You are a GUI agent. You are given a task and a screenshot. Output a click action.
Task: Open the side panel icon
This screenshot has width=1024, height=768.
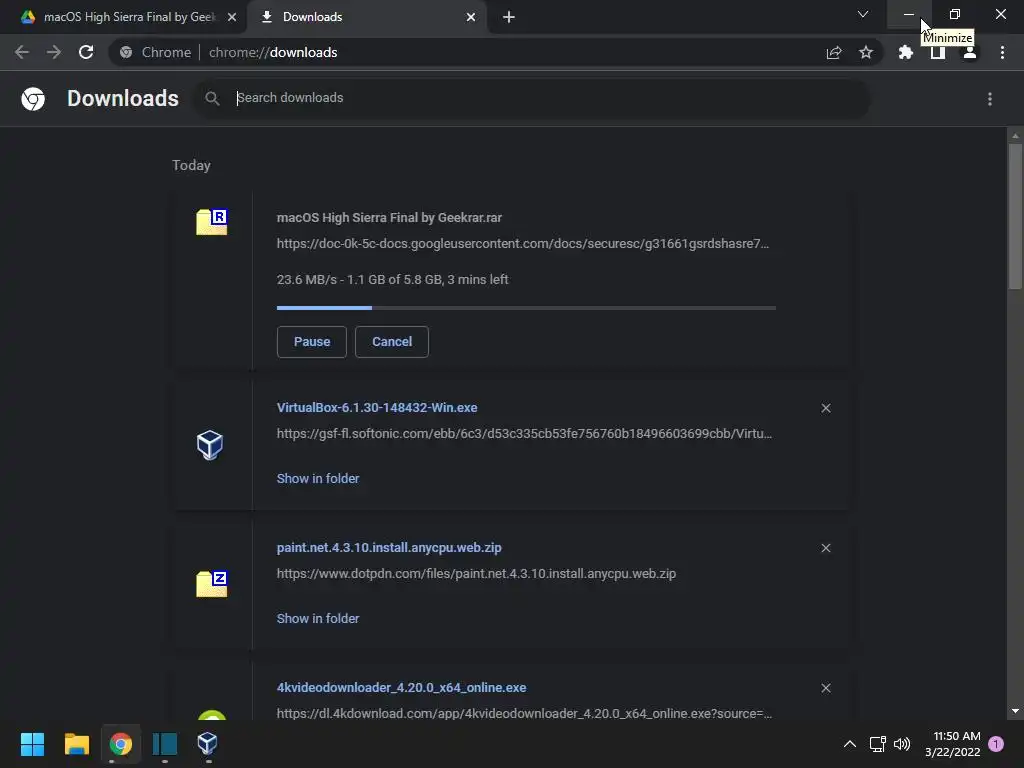[938, 52]
